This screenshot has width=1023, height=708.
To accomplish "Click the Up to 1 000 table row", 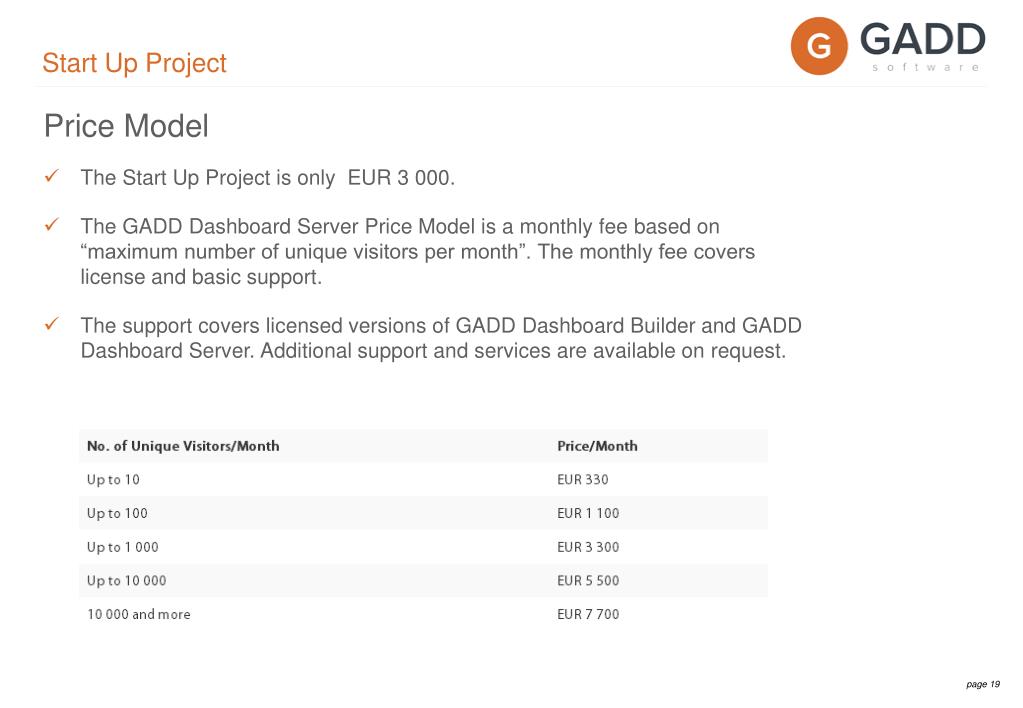I will click(x=423, y=547).
